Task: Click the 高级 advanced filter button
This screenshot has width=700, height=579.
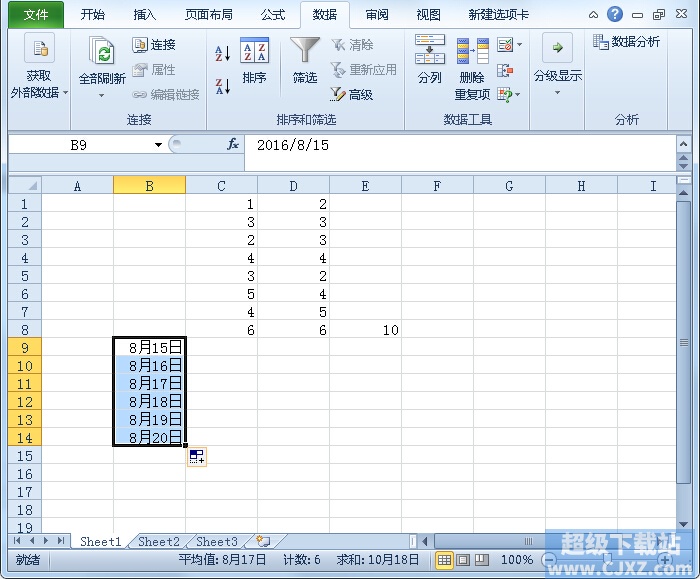Action: tap(352, 94)
